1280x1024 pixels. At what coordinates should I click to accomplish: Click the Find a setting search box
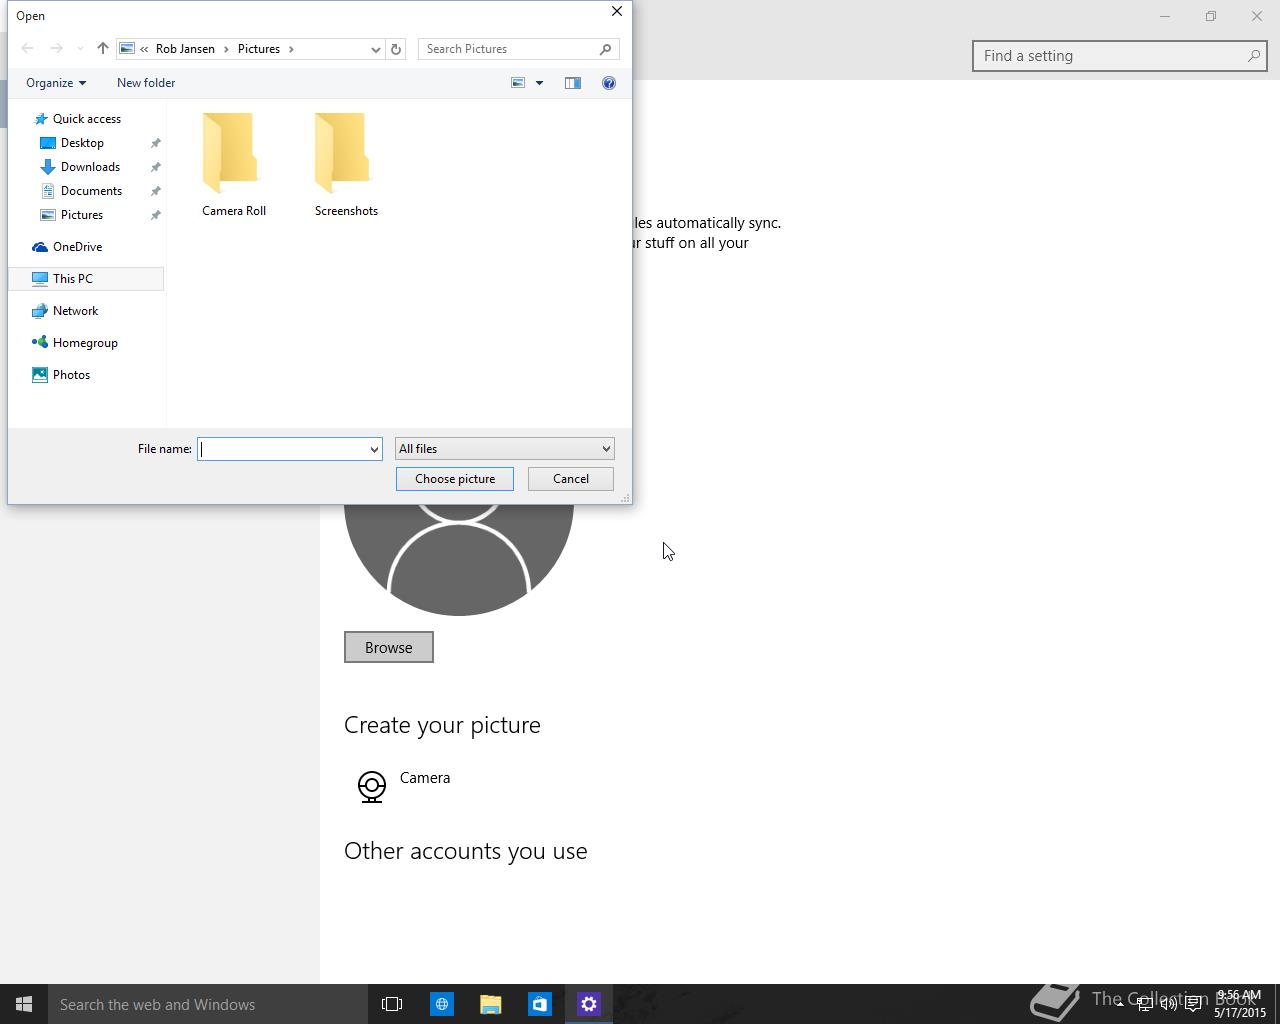click(1120, 56)
